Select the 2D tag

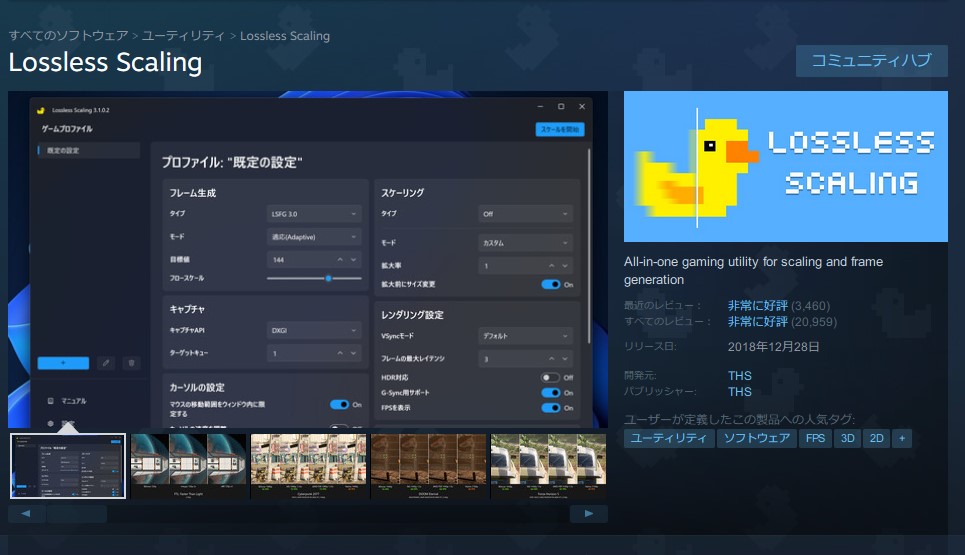click(x=876, y=438)
